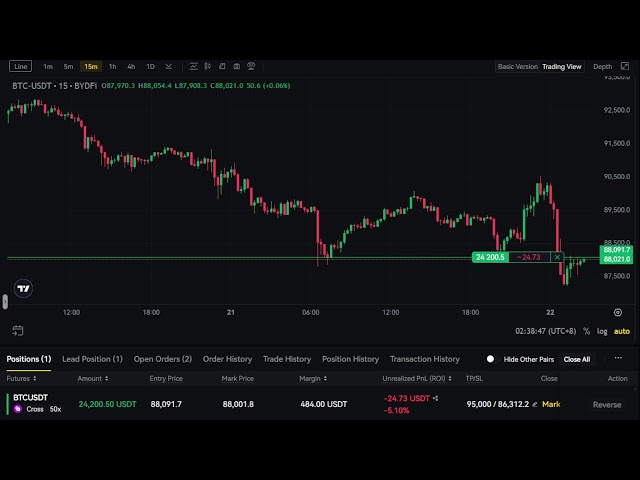
Task: Select the Trading View chart mode
Action: click(562, 67)
